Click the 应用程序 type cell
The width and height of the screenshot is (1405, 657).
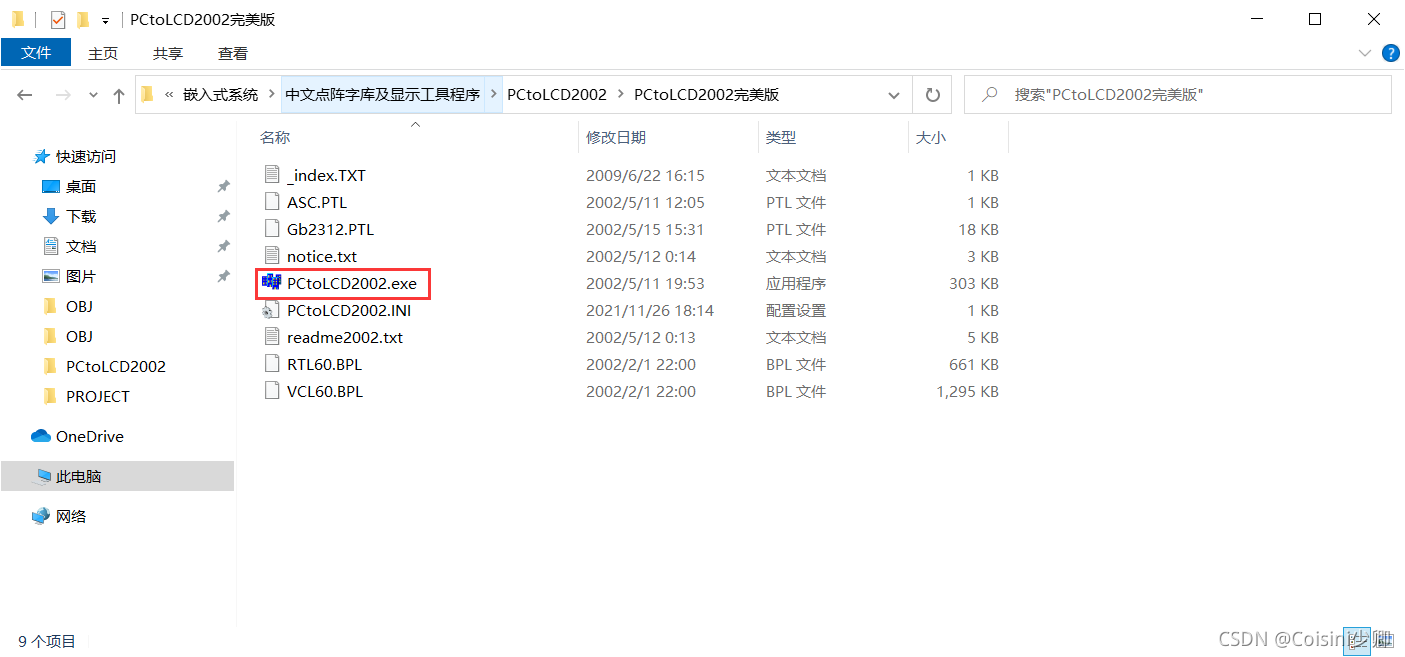pyautogui.click(x=796, y=283)
